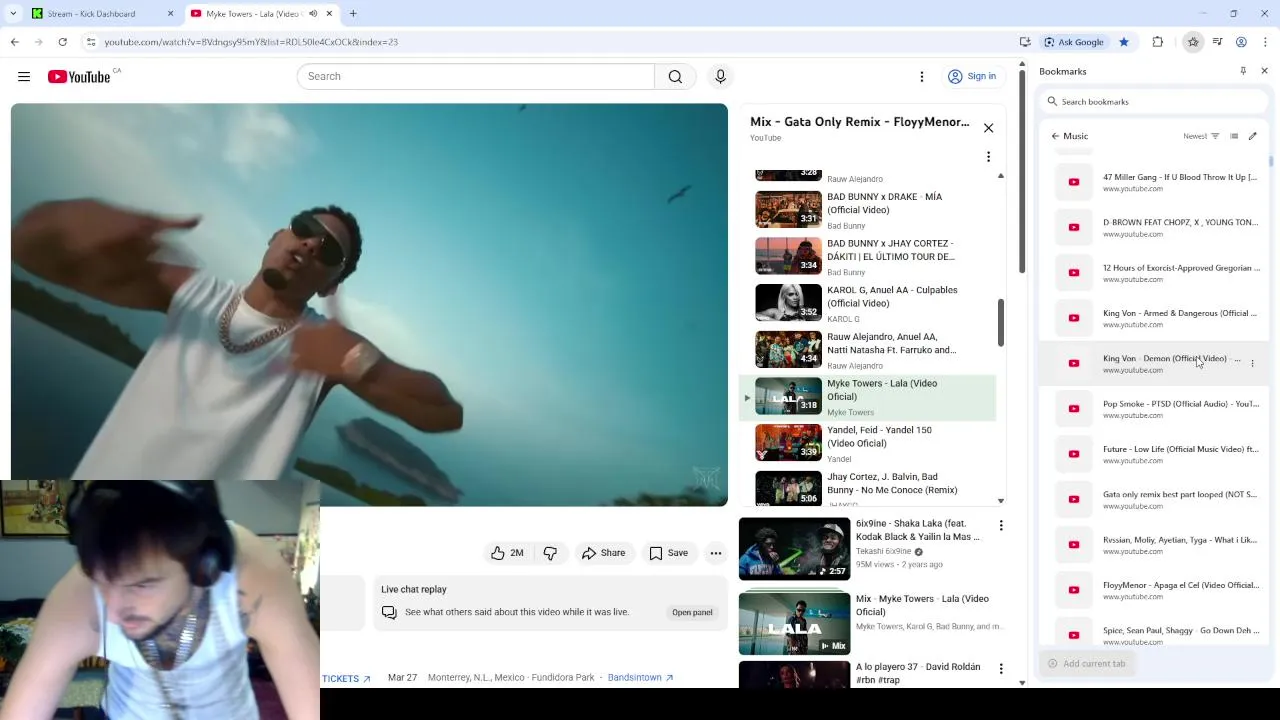1280x720 pixels.
Task: Click the YouTube search magnifier button
Action: [x=675, y=77]
